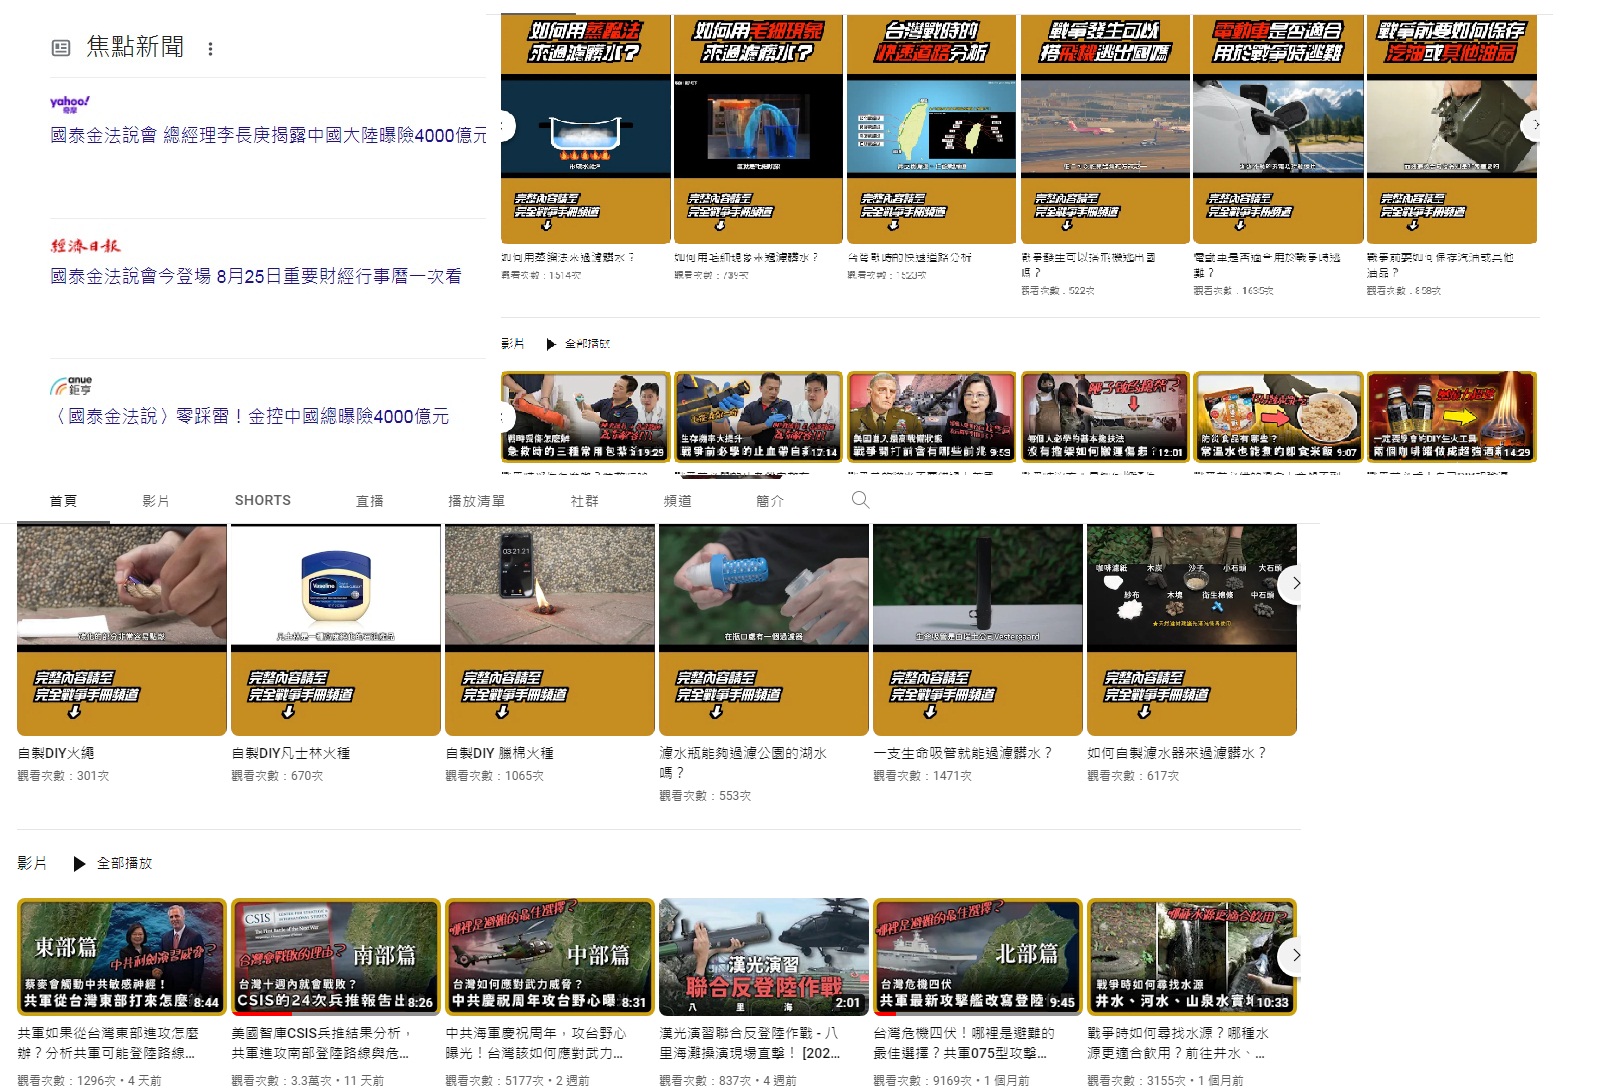The width and height of the screenshot is (1600, 1092).
Task: Go back with left arrow on top shorts carousel
Action: pos(506,125)
